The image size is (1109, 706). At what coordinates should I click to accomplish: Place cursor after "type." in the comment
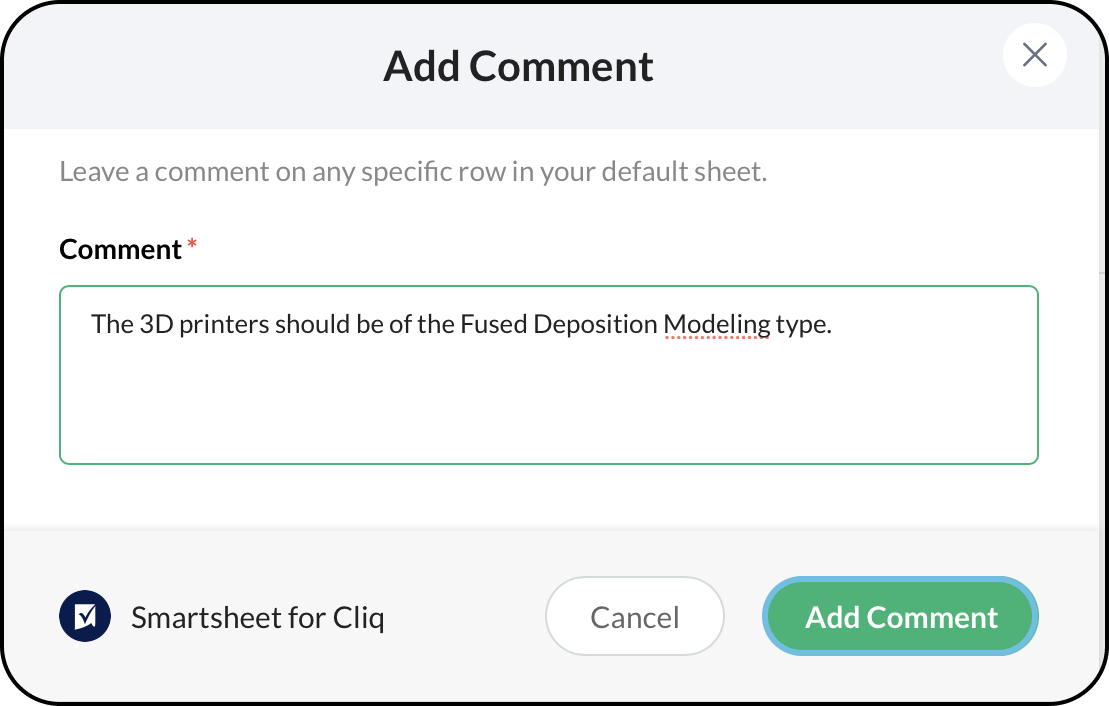point(834,325)
